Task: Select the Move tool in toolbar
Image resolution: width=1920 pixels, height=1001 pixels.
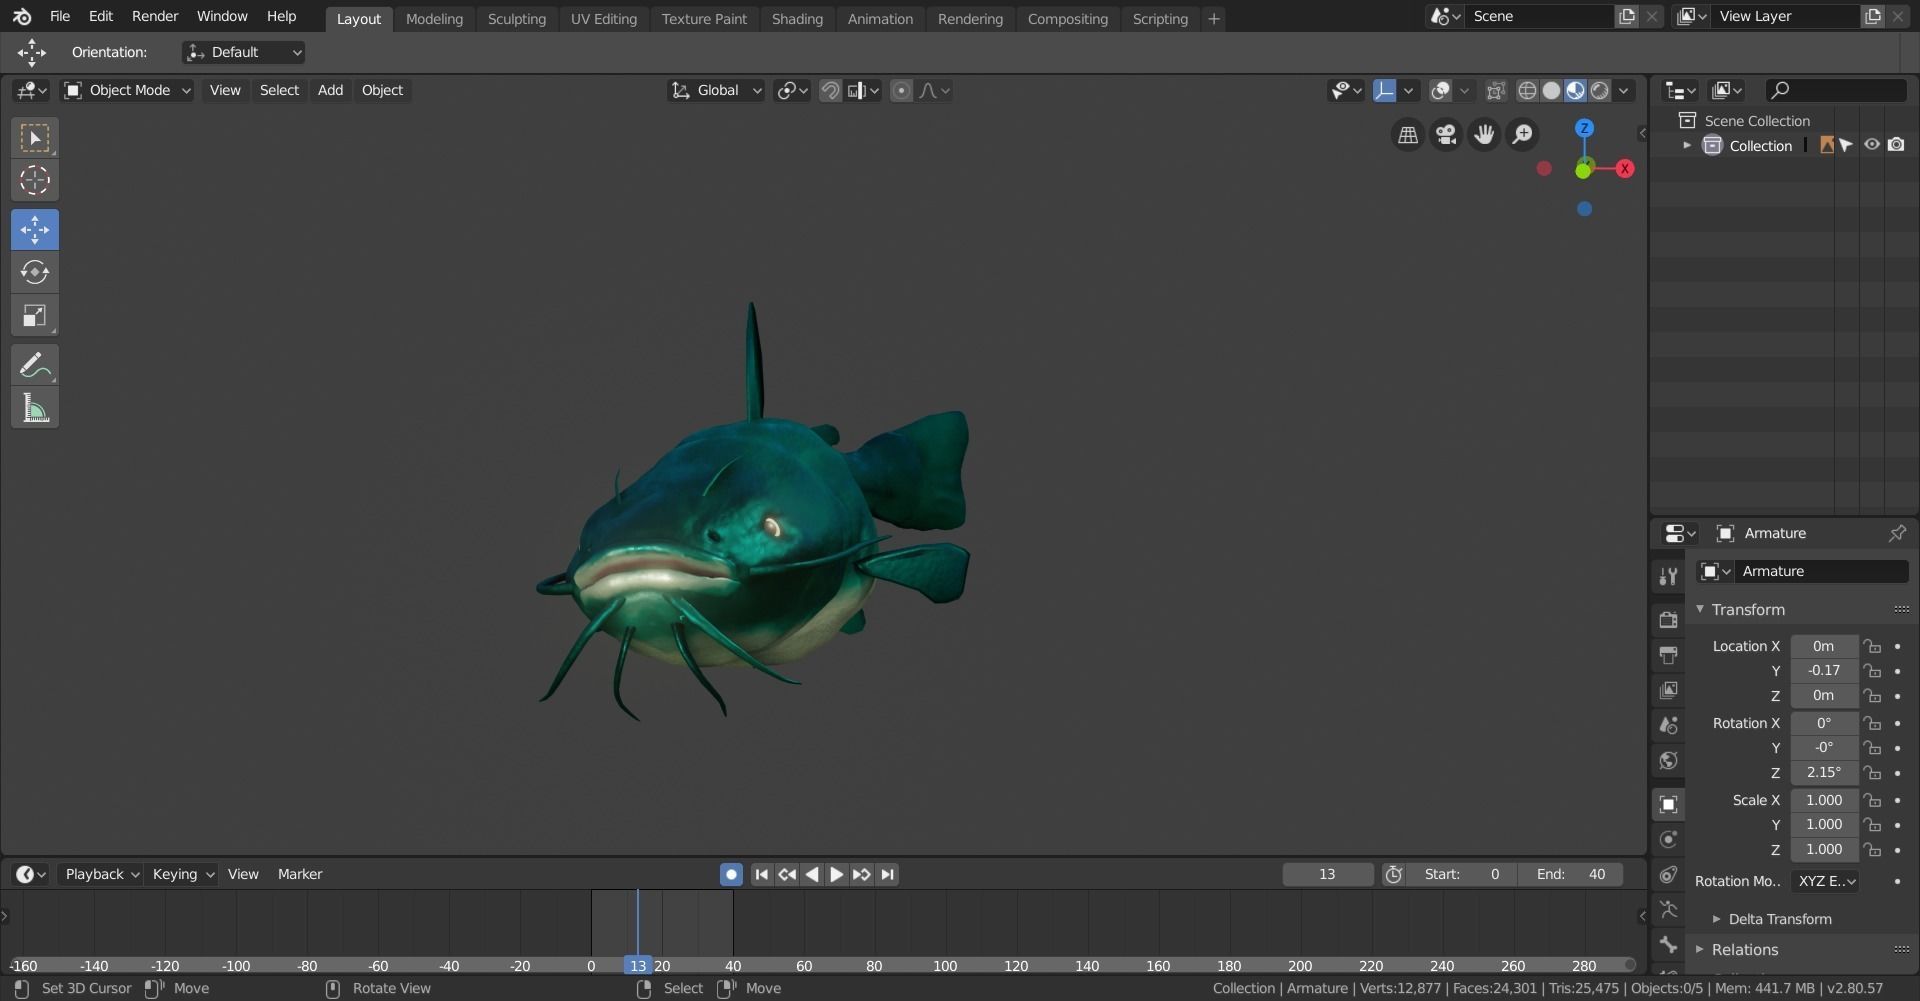Action: pyautogui.click(x=35, y=230)
